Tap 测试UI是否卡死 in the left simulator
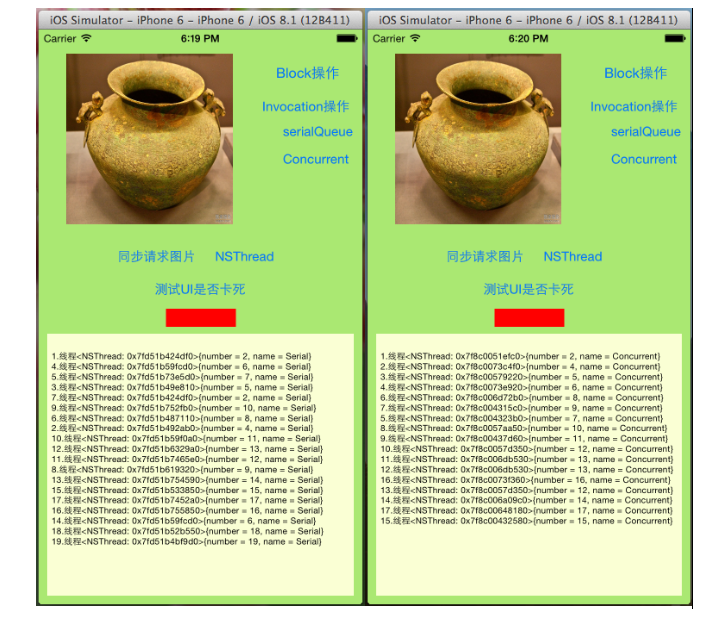715x624 pixels. tap(200, 289)
